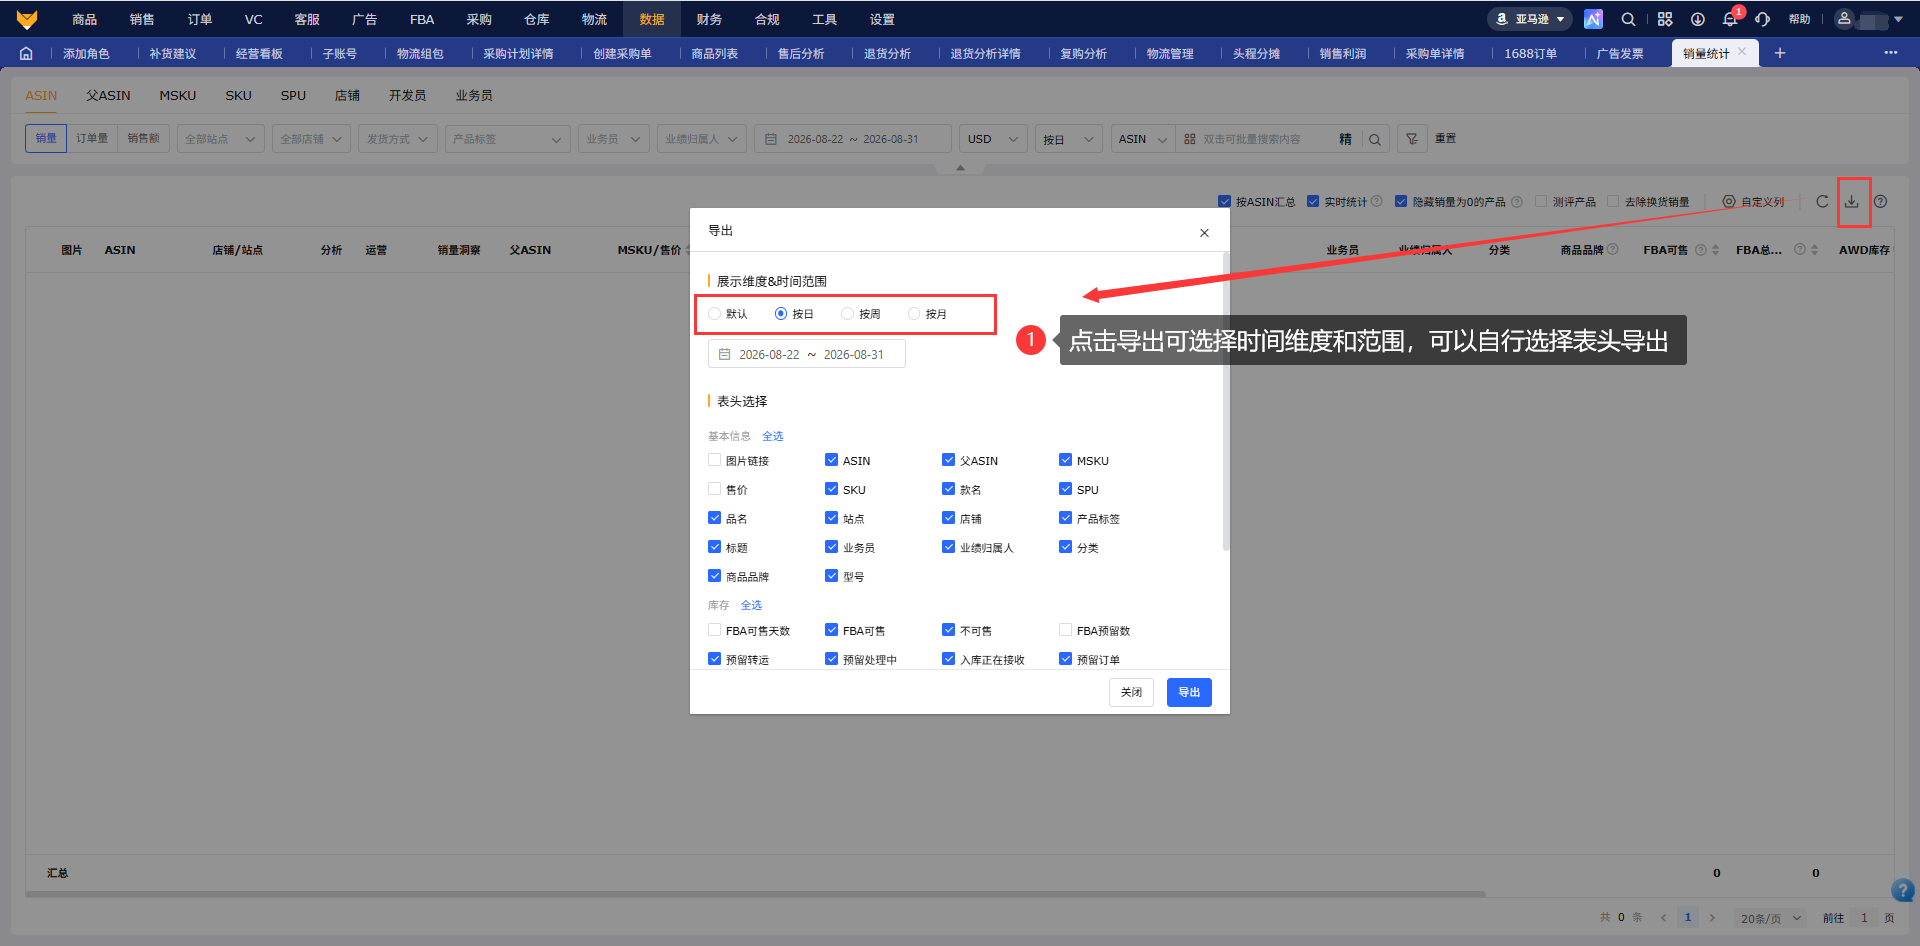The height and width of the screenshot is (946, 1920).
Task: Open the help question-mark icon beside export
Action: (1881, 201)
